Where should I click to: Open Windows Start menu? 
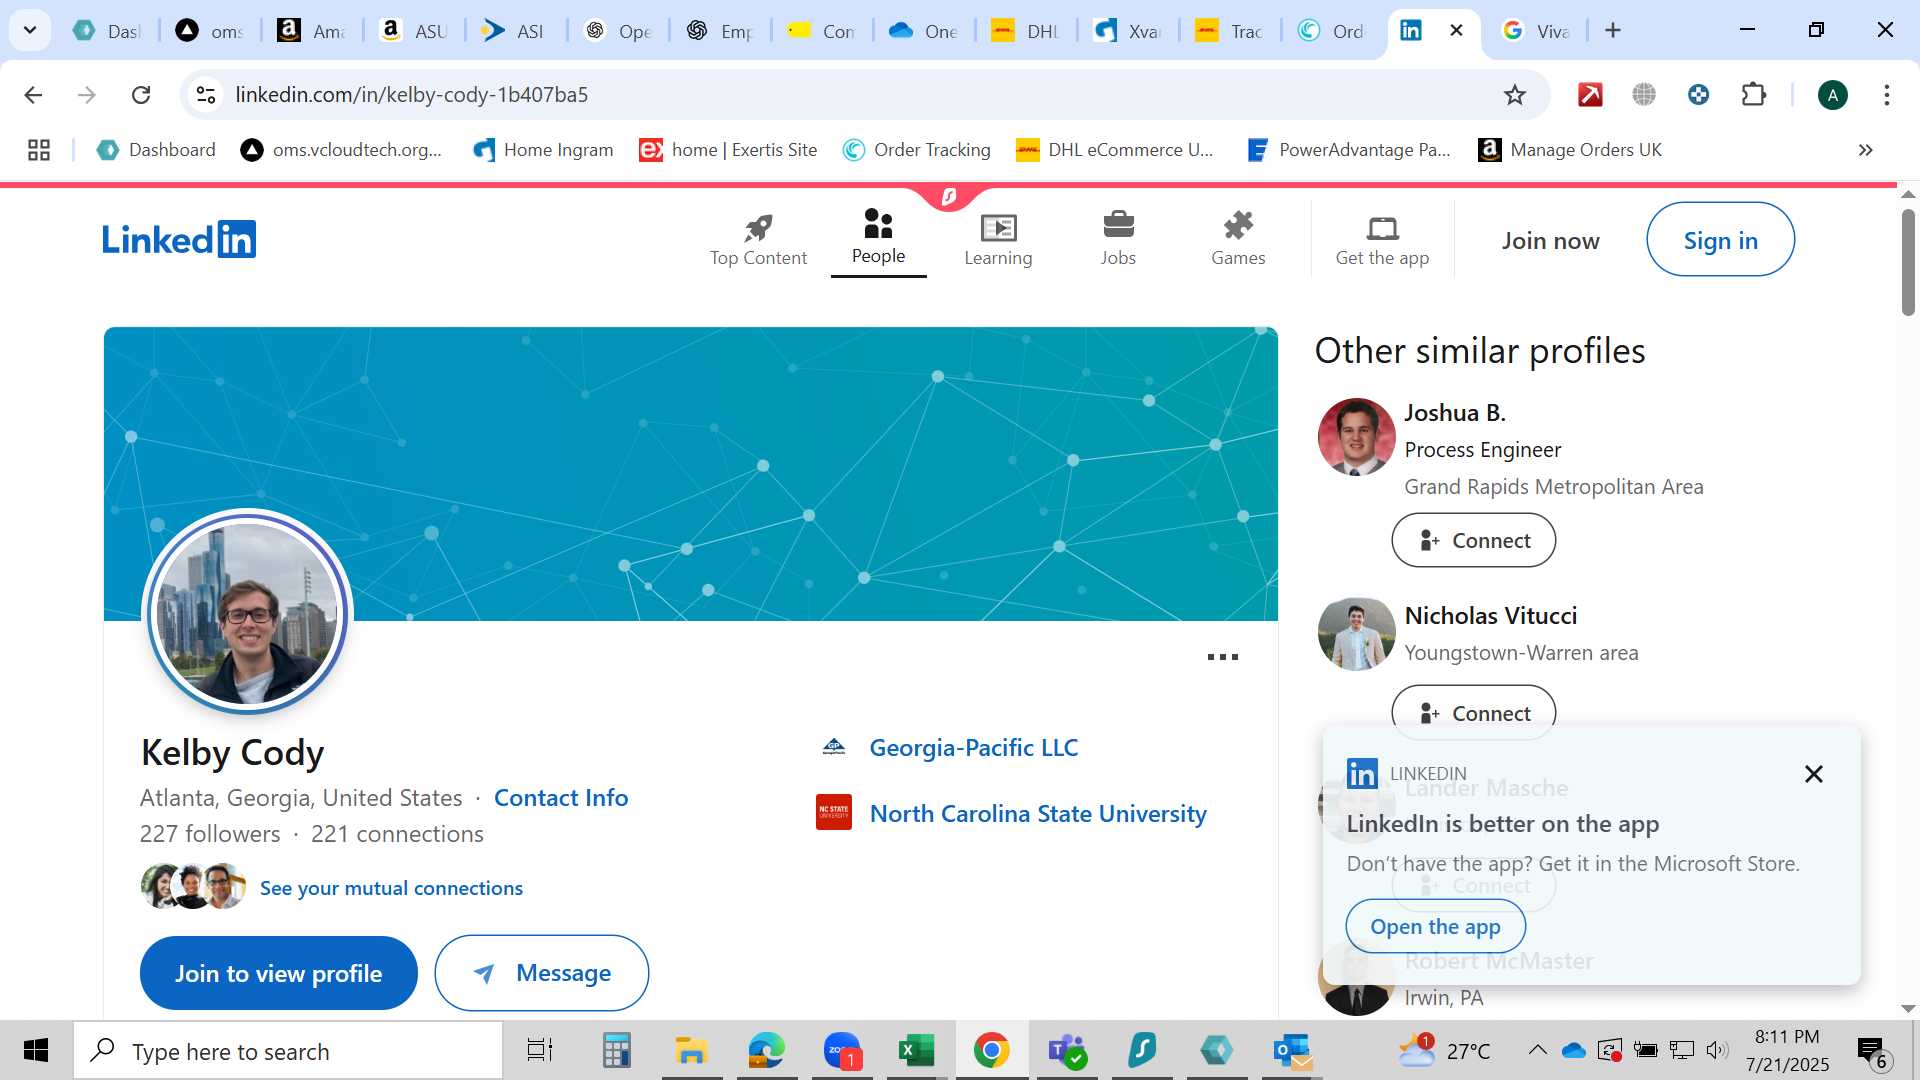36,1051
